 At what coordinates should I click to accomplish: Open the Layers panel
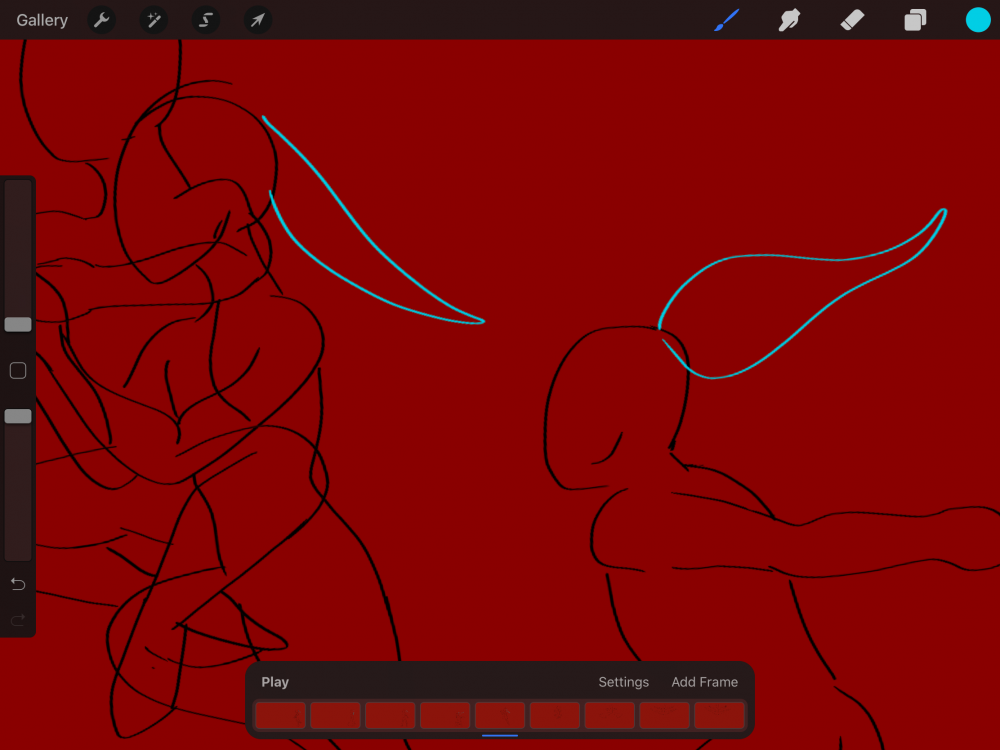pyautogui.click(x=915, y=20)
